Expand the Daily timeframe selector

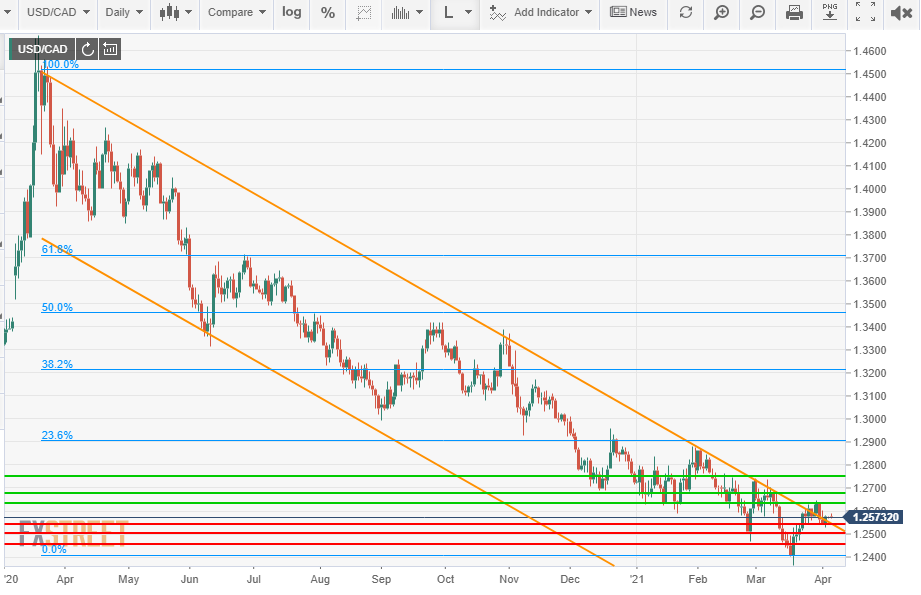pyautogui.click(x=124, y=13)
